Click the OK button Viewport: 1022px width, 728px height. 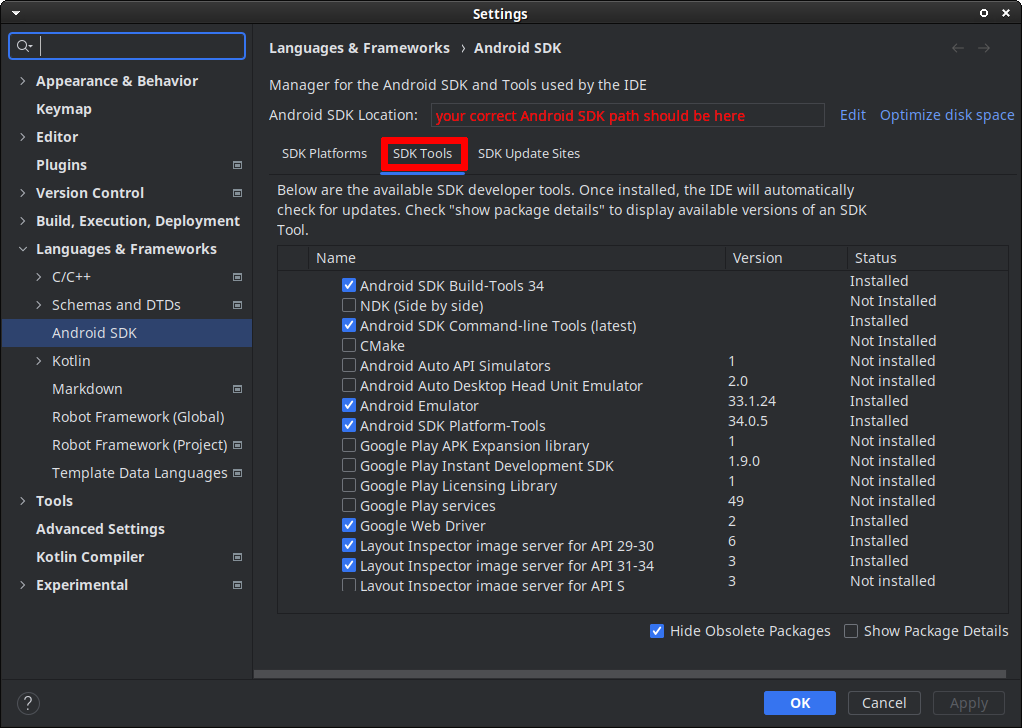tap(800, 703)
